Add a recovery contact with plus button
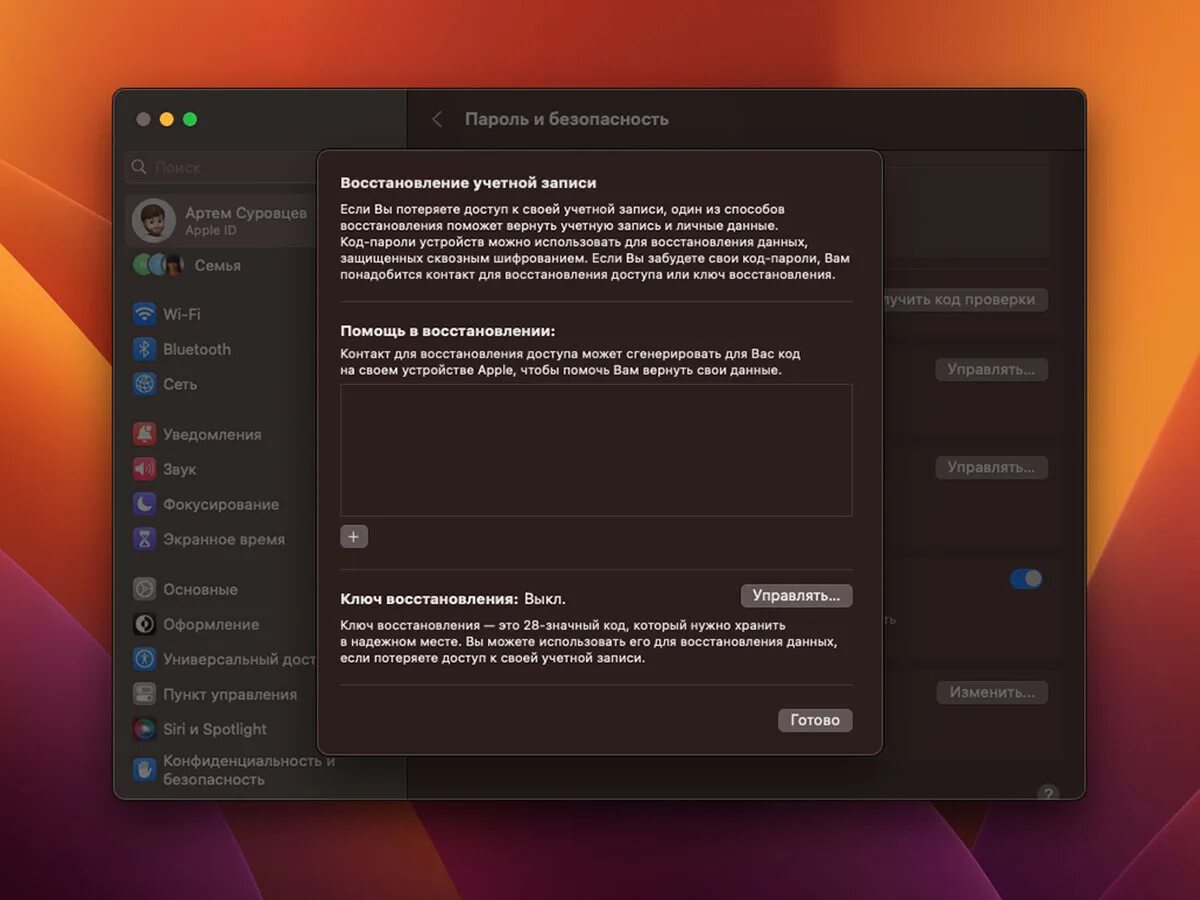Viewport: 1200px width, 900px height. (354, 537)
